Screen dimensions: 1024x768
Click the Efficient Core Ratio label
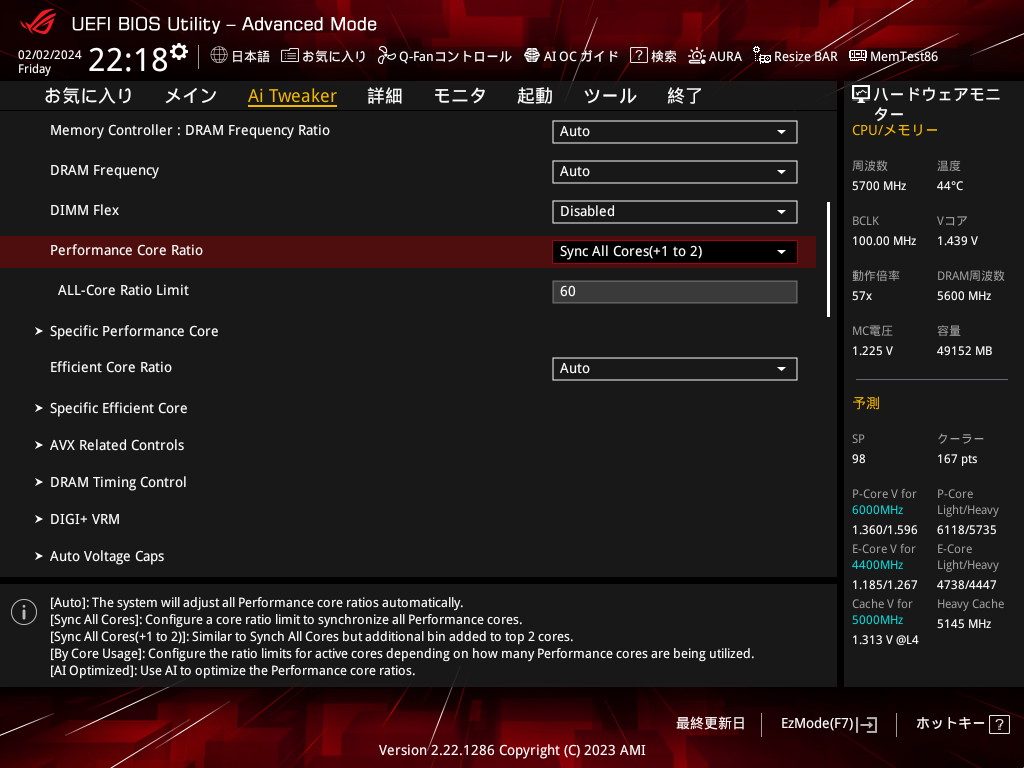tap(111, 367)
